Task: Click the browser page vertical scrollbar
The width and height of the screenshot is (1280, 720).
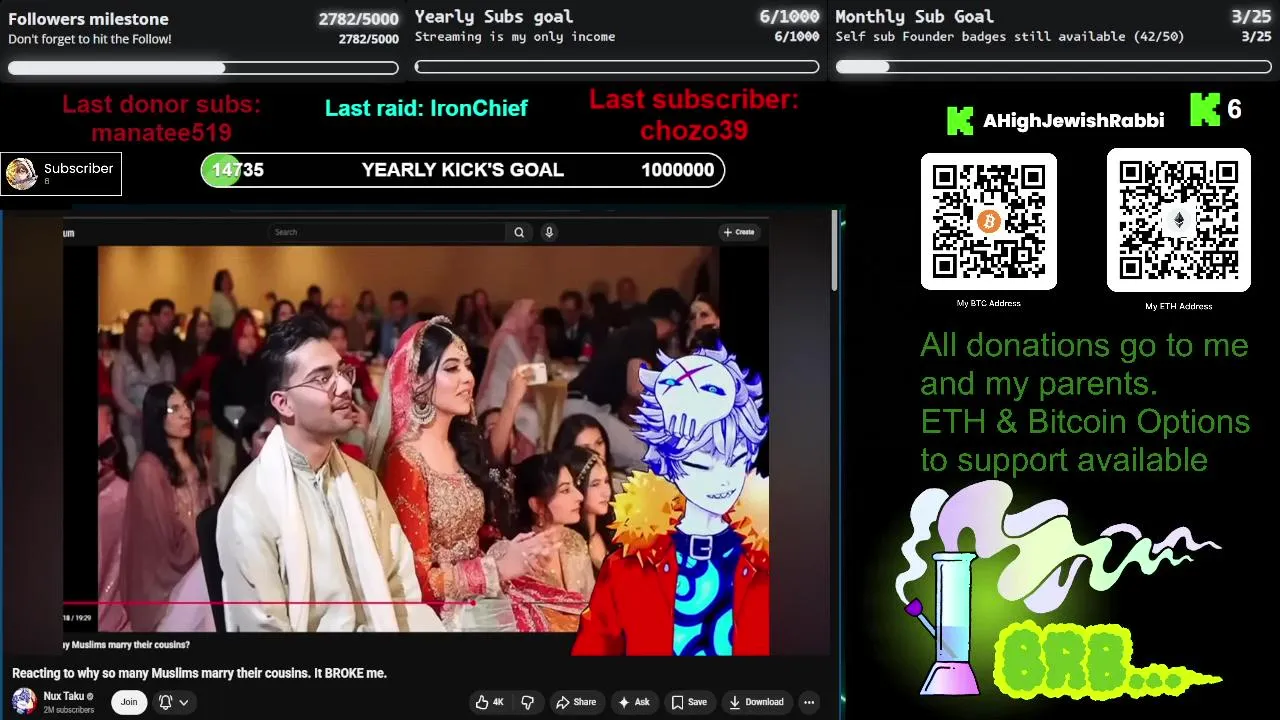Action: tap(835, 250)
